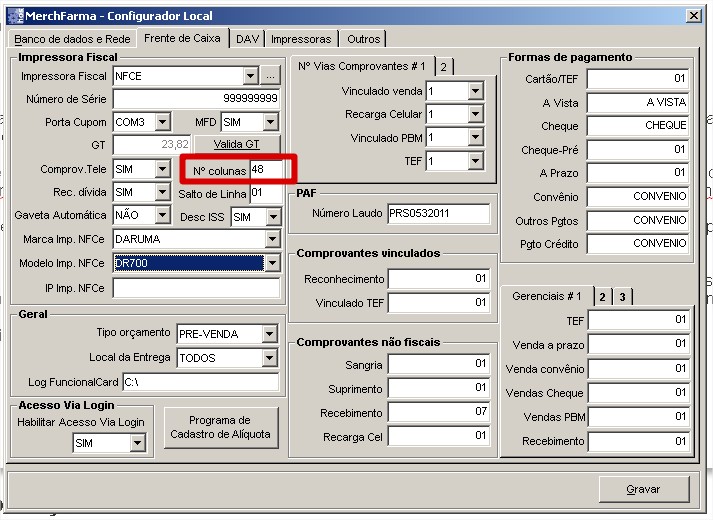Select tab 2 of Nº Vias Comprovantes
The image size is (713, 520).
(x=443, y=67)
